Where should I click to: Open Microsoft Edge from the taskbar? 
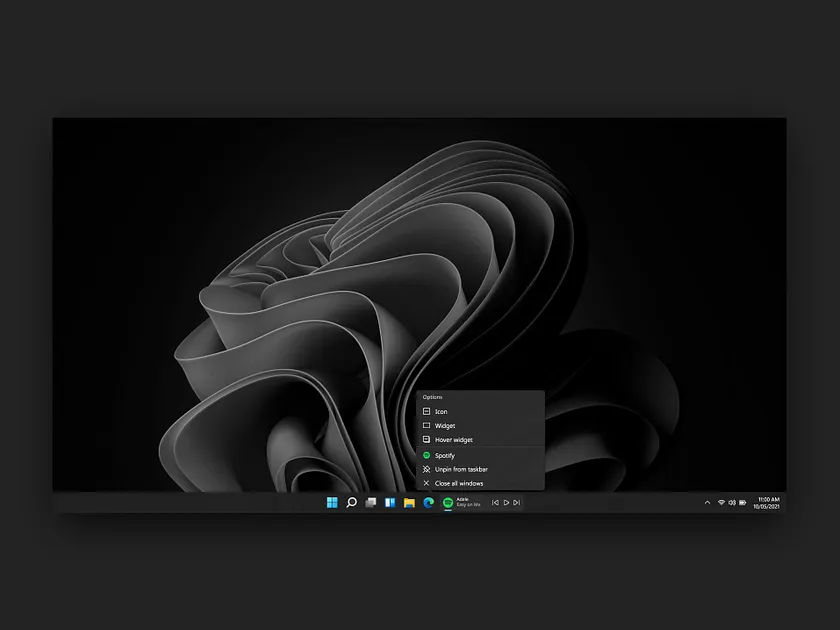tap(428, 503)
